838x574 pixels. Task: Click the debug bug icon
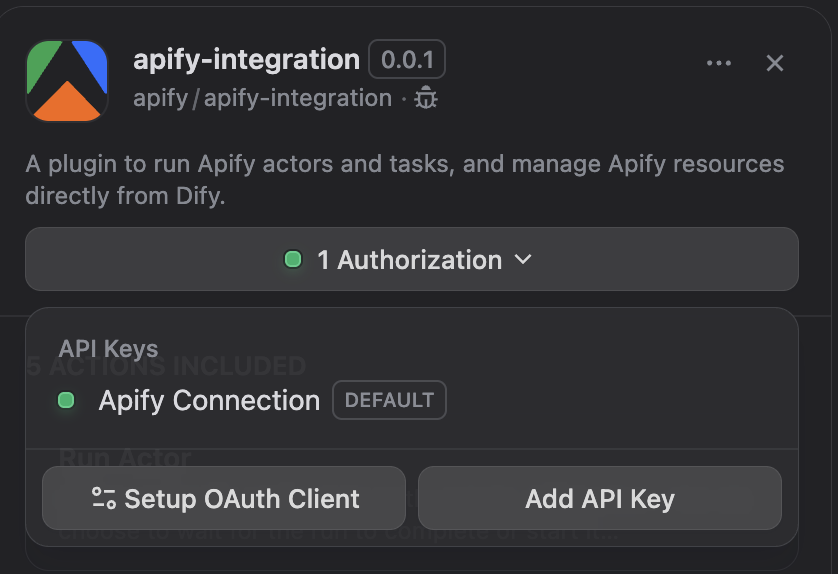tap(426, 98)
